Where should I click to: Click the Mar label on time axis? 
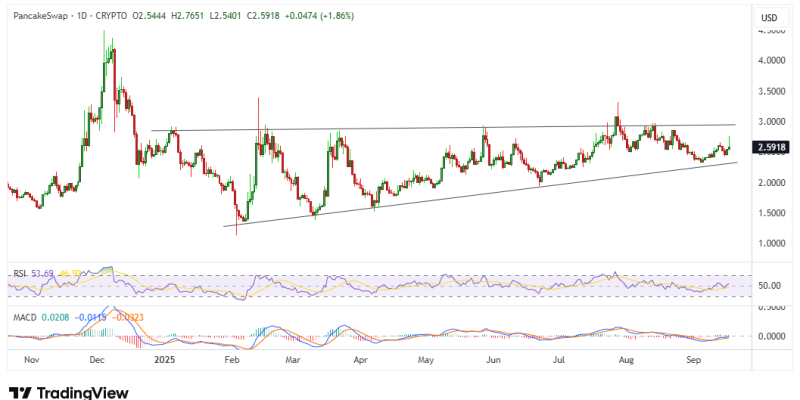point(292,360)
